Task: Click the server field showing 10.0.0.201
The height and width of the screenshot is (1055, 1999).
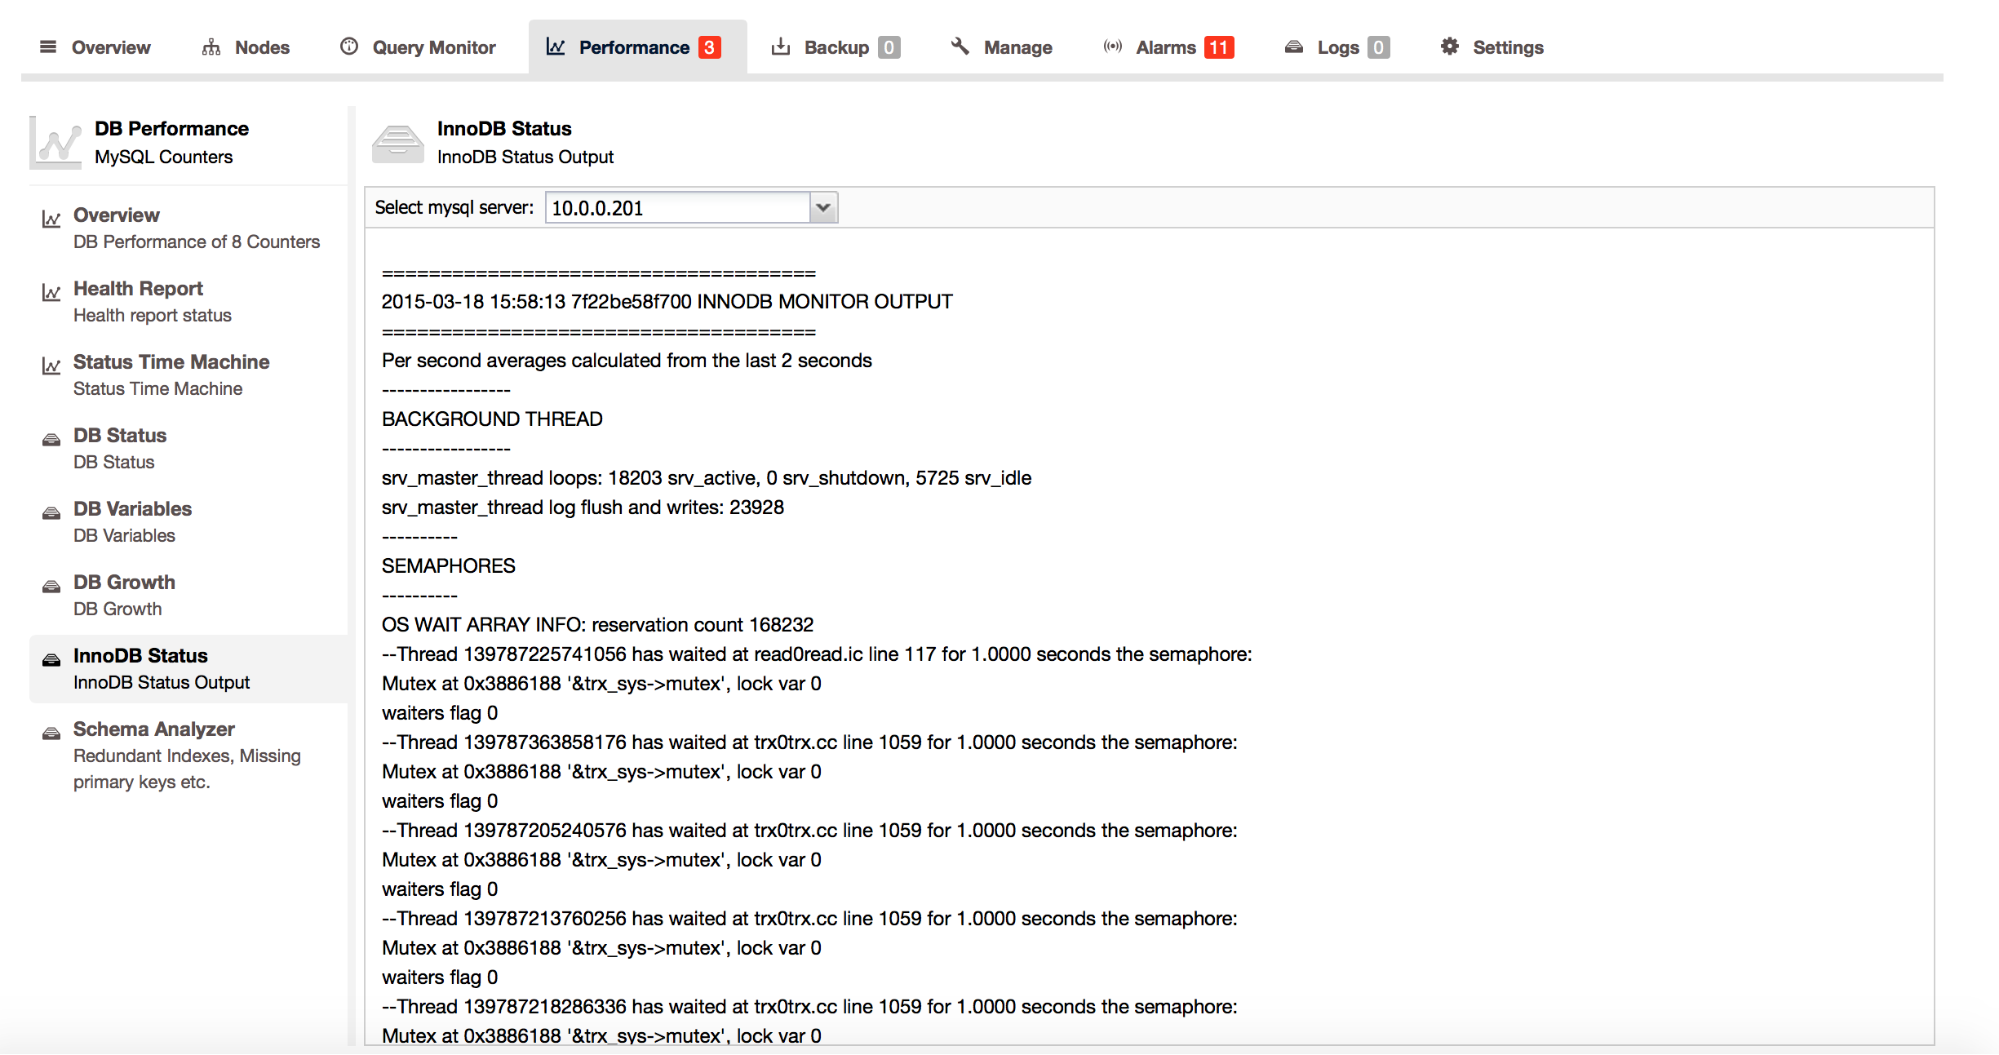Action: coord(678,208)
